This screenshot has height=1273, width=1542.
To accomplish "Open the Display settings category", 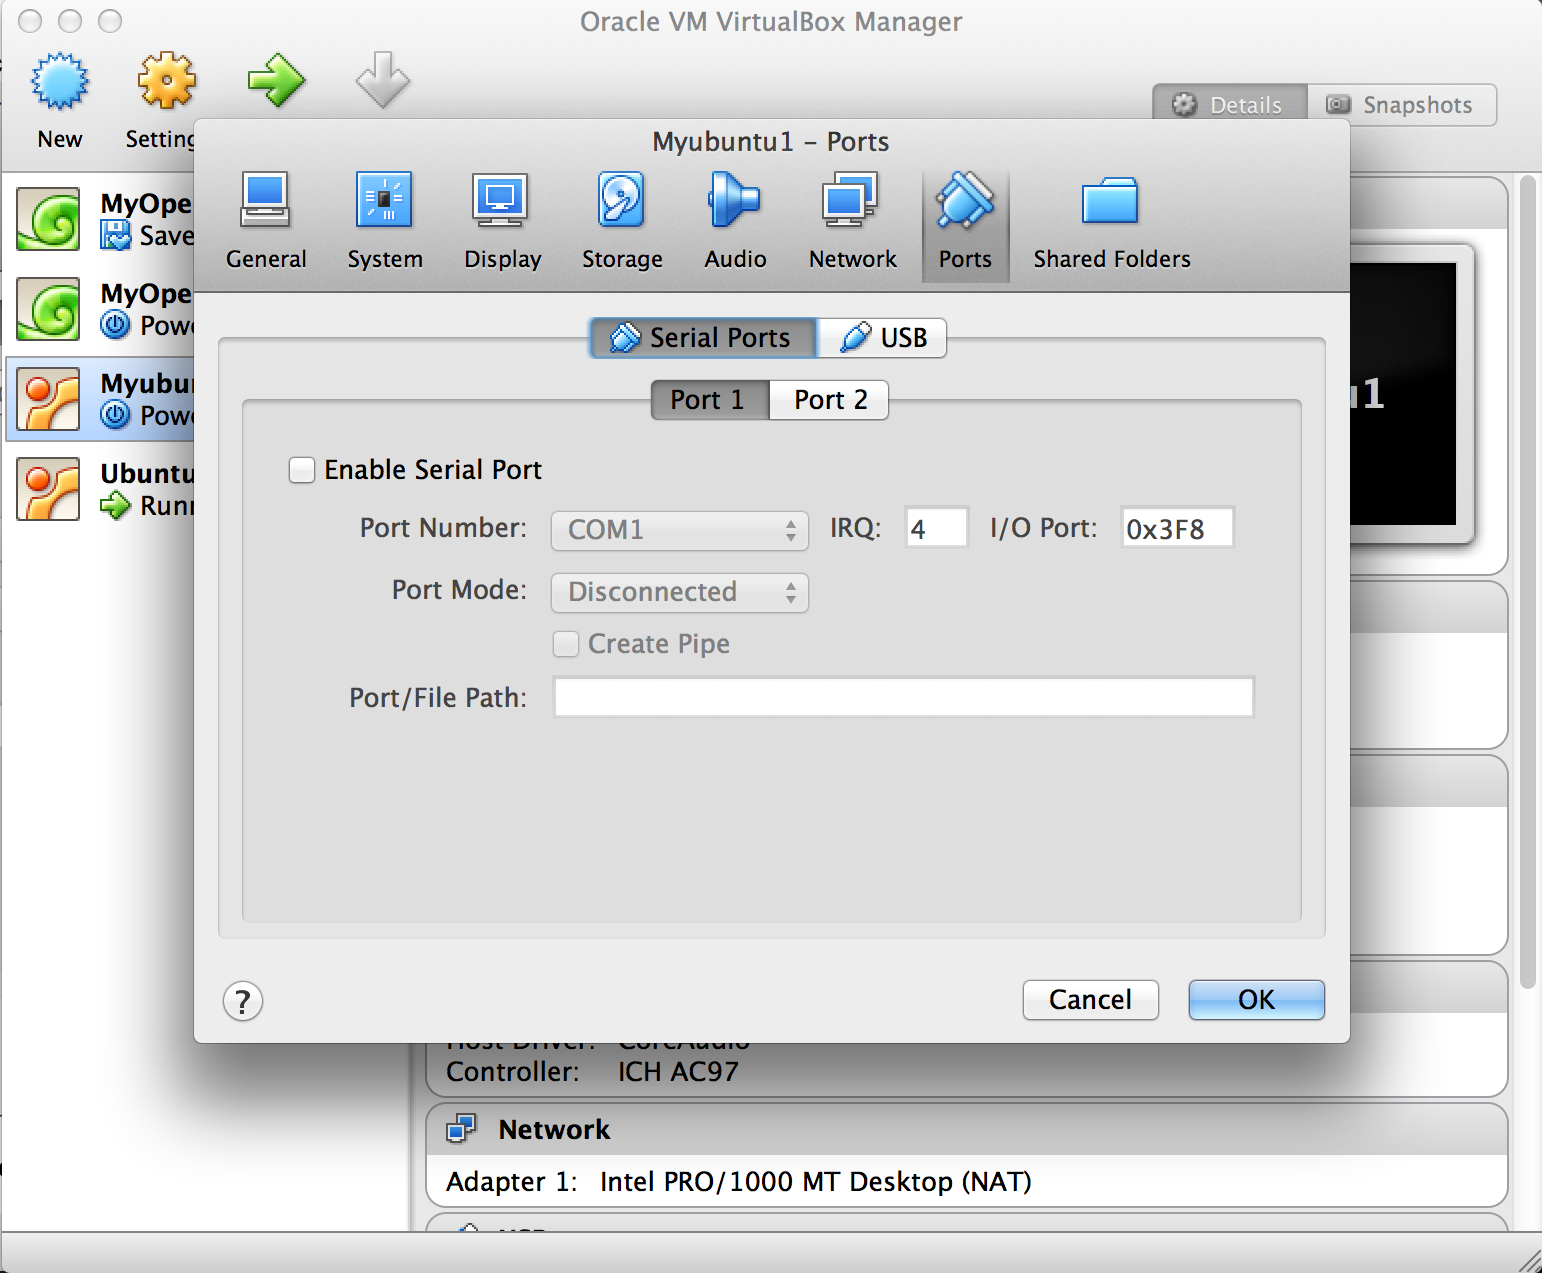I will point(502,222).
